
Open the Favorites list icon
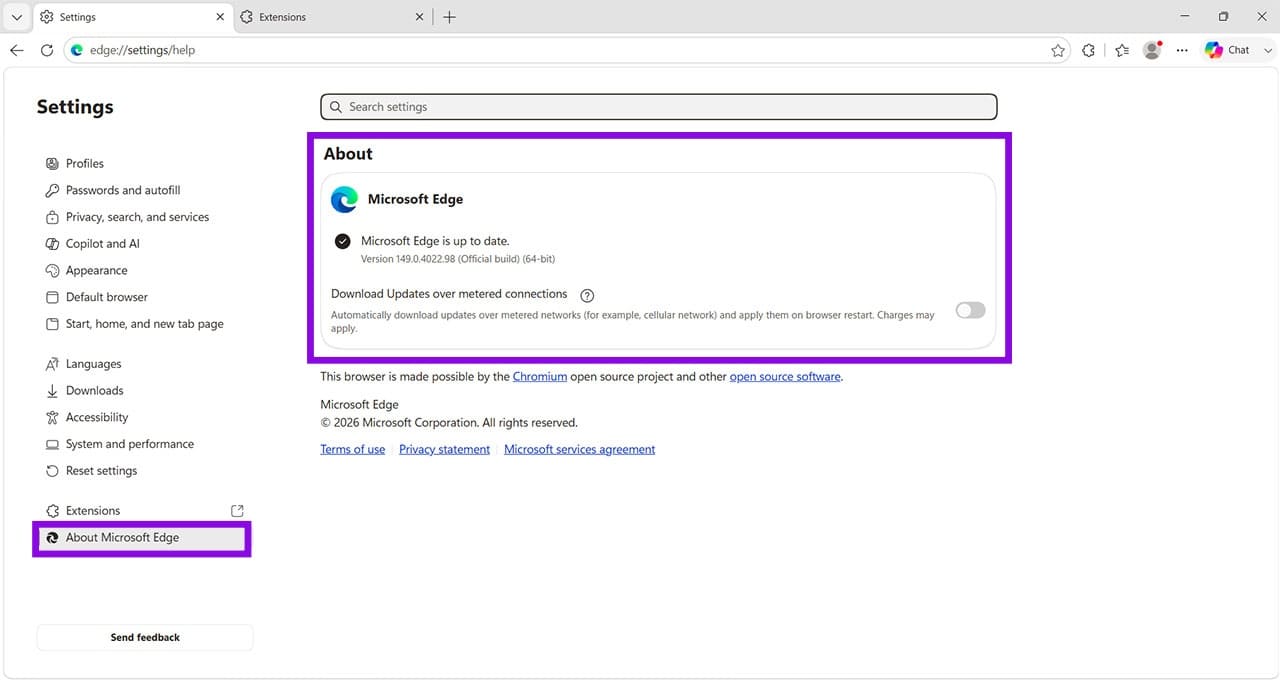(1122, 50)
